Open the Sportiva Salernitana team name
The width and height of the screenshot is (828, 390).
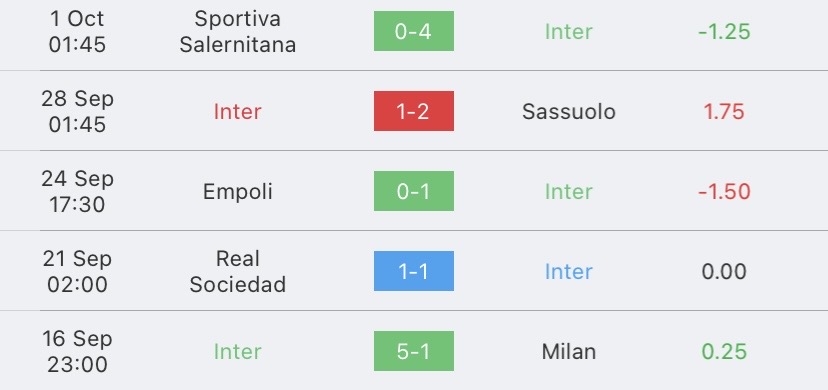[238, 32]
